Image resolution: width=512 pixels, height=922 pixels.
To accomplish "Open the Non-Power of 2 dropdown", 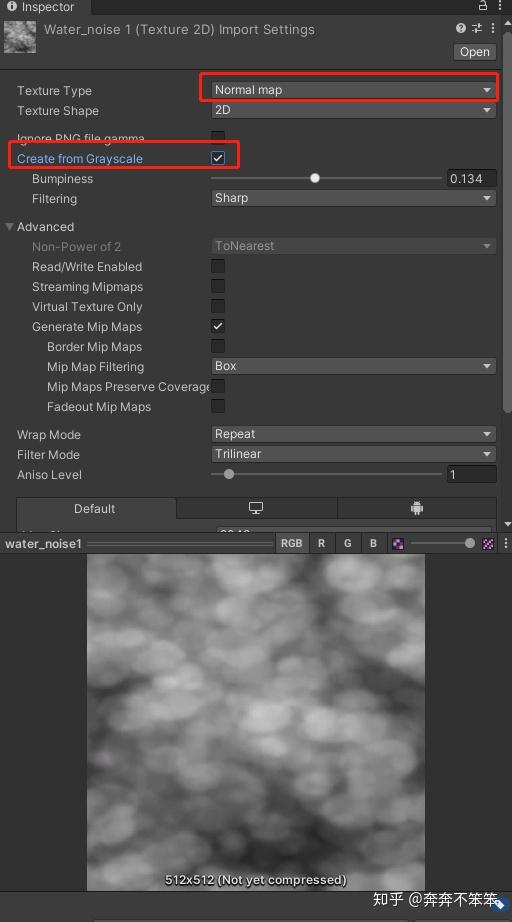I will click(x=353, y=246).
